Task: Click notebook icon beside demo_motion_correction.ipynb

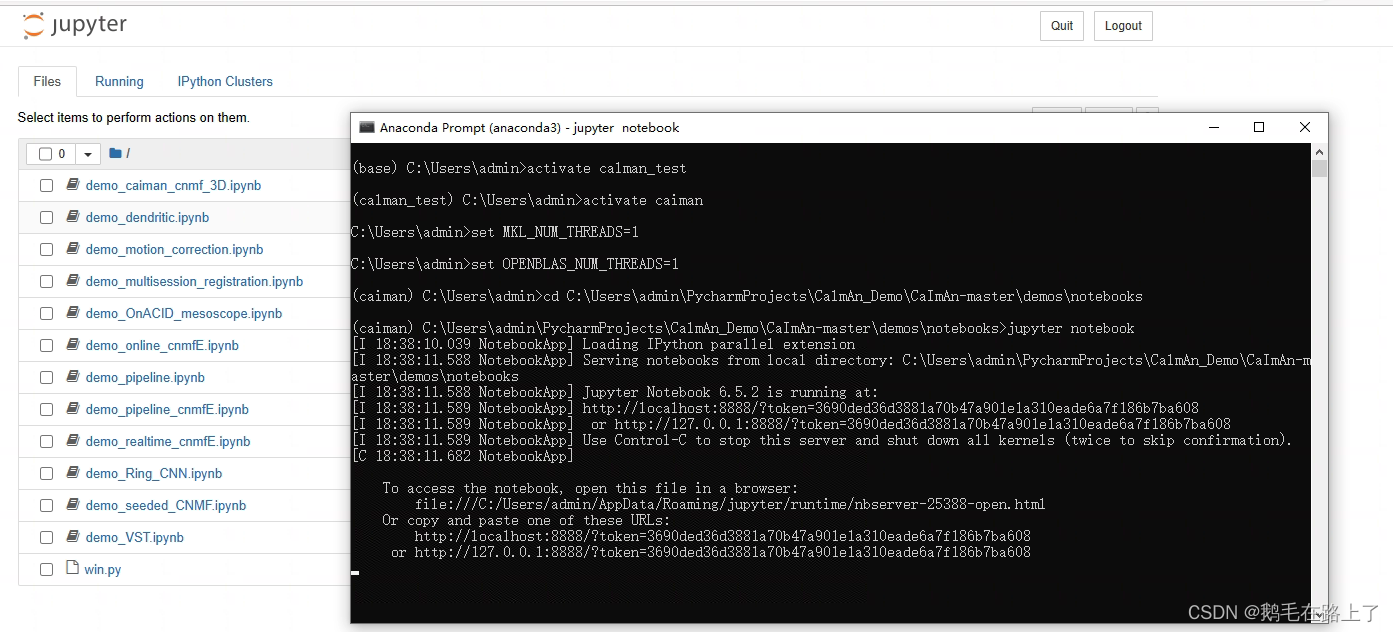Action: (72, 249)
